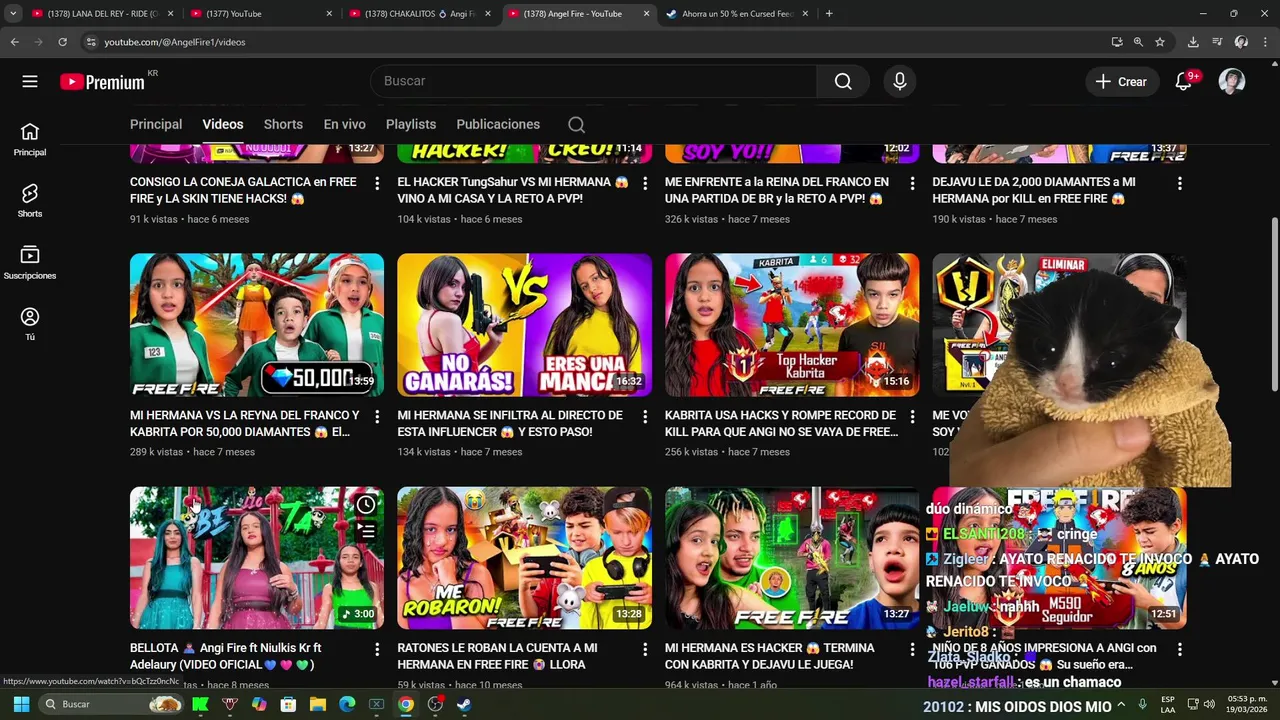Reload the page in Chrome
This screenshot has height=720, width=1280.
pyautogui.click(x=62, y=42)
